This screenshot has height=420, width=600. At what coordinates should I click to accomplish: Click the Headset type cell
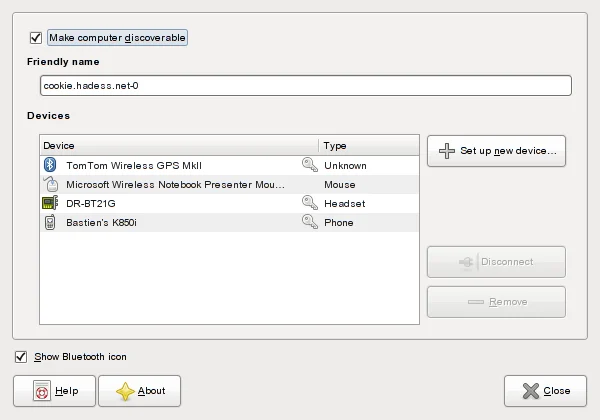[x=345, y=203]
